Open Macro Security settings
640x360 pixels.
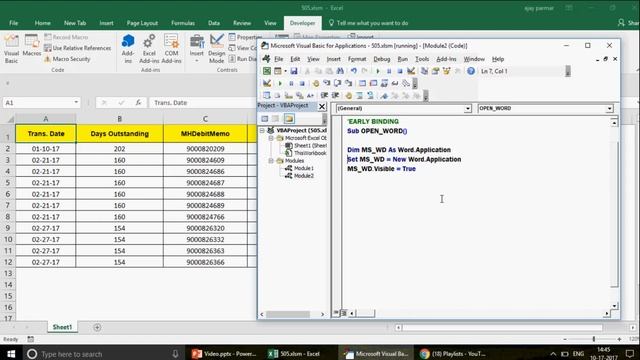tap(67, 59)
